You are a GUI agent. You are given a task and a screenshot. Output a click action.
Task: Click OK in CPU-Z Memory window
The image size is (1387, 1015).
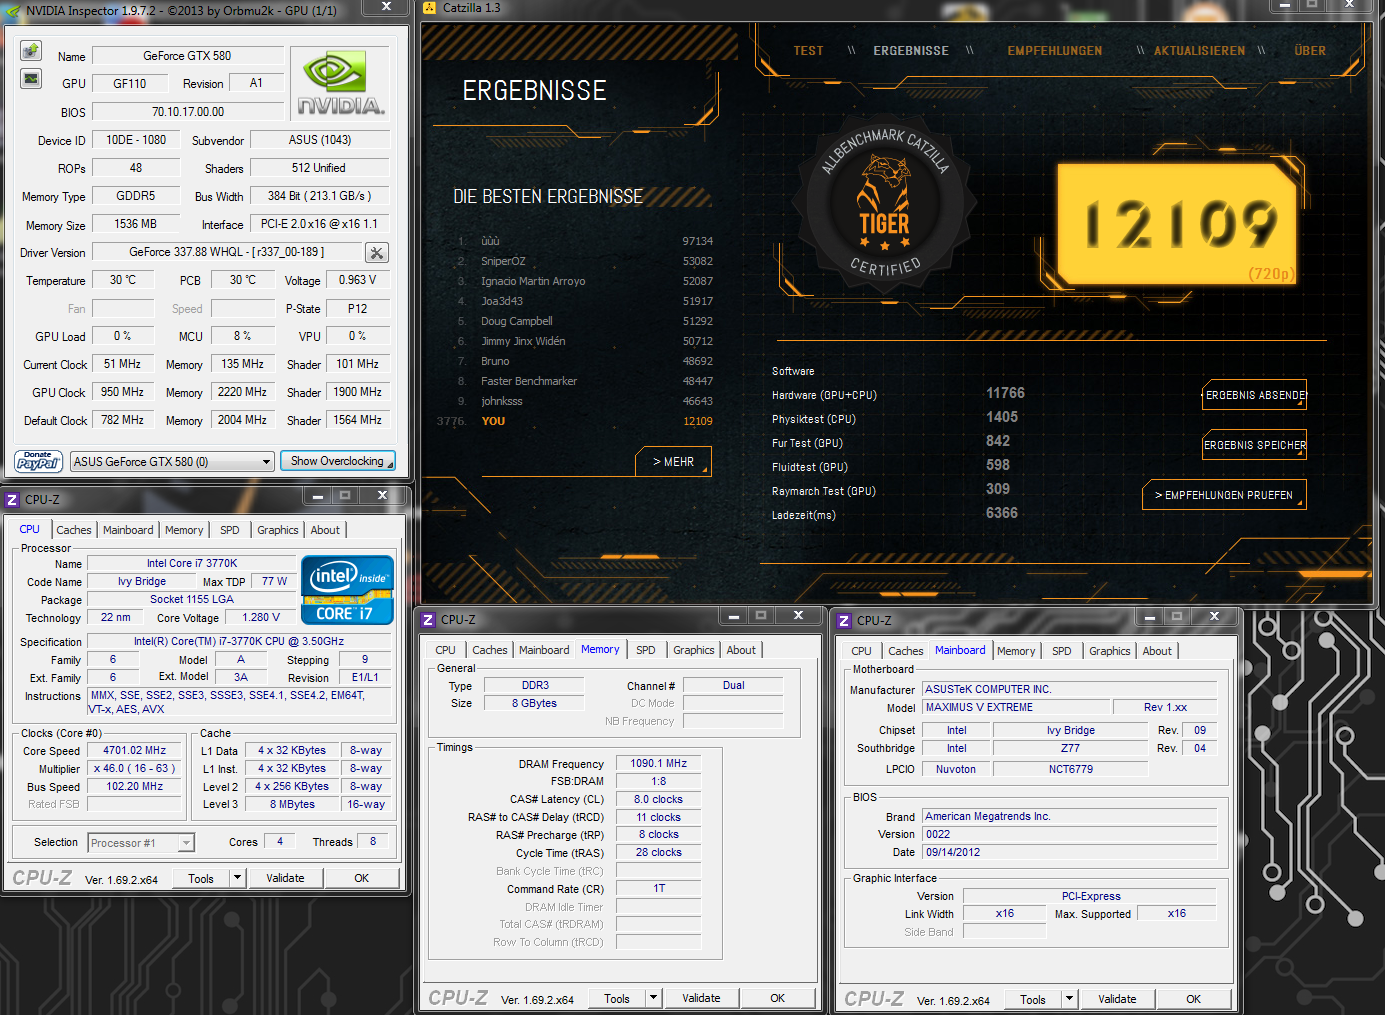click(778, 998)
